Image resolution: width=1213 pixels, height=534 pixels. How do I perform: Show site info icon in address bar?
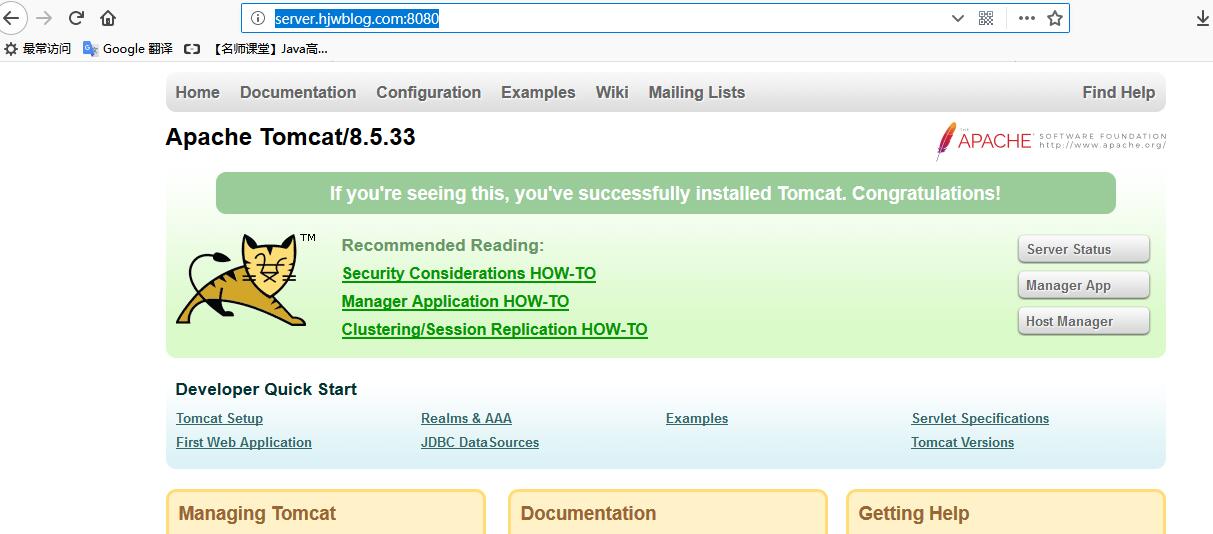[x=257, y=18]
